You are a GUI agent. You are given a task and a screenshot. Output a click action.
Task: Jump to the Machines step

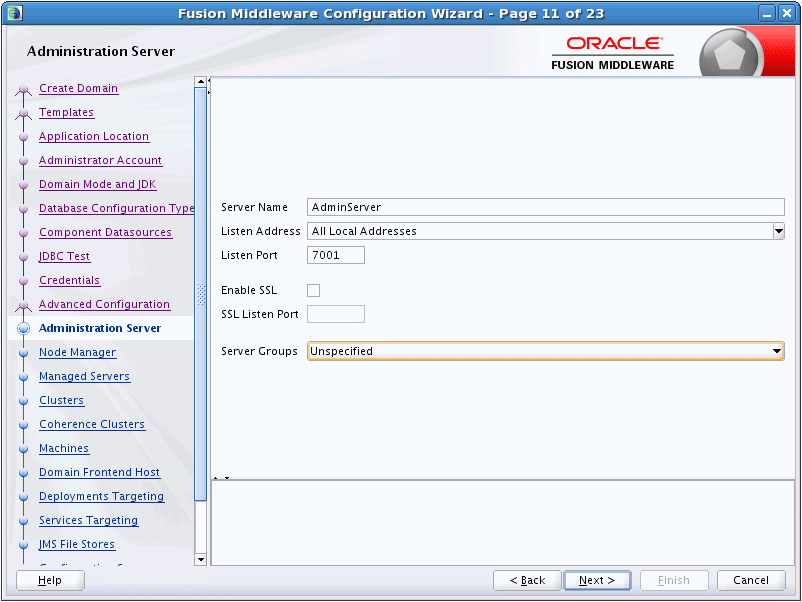click(x=64, y=449)
